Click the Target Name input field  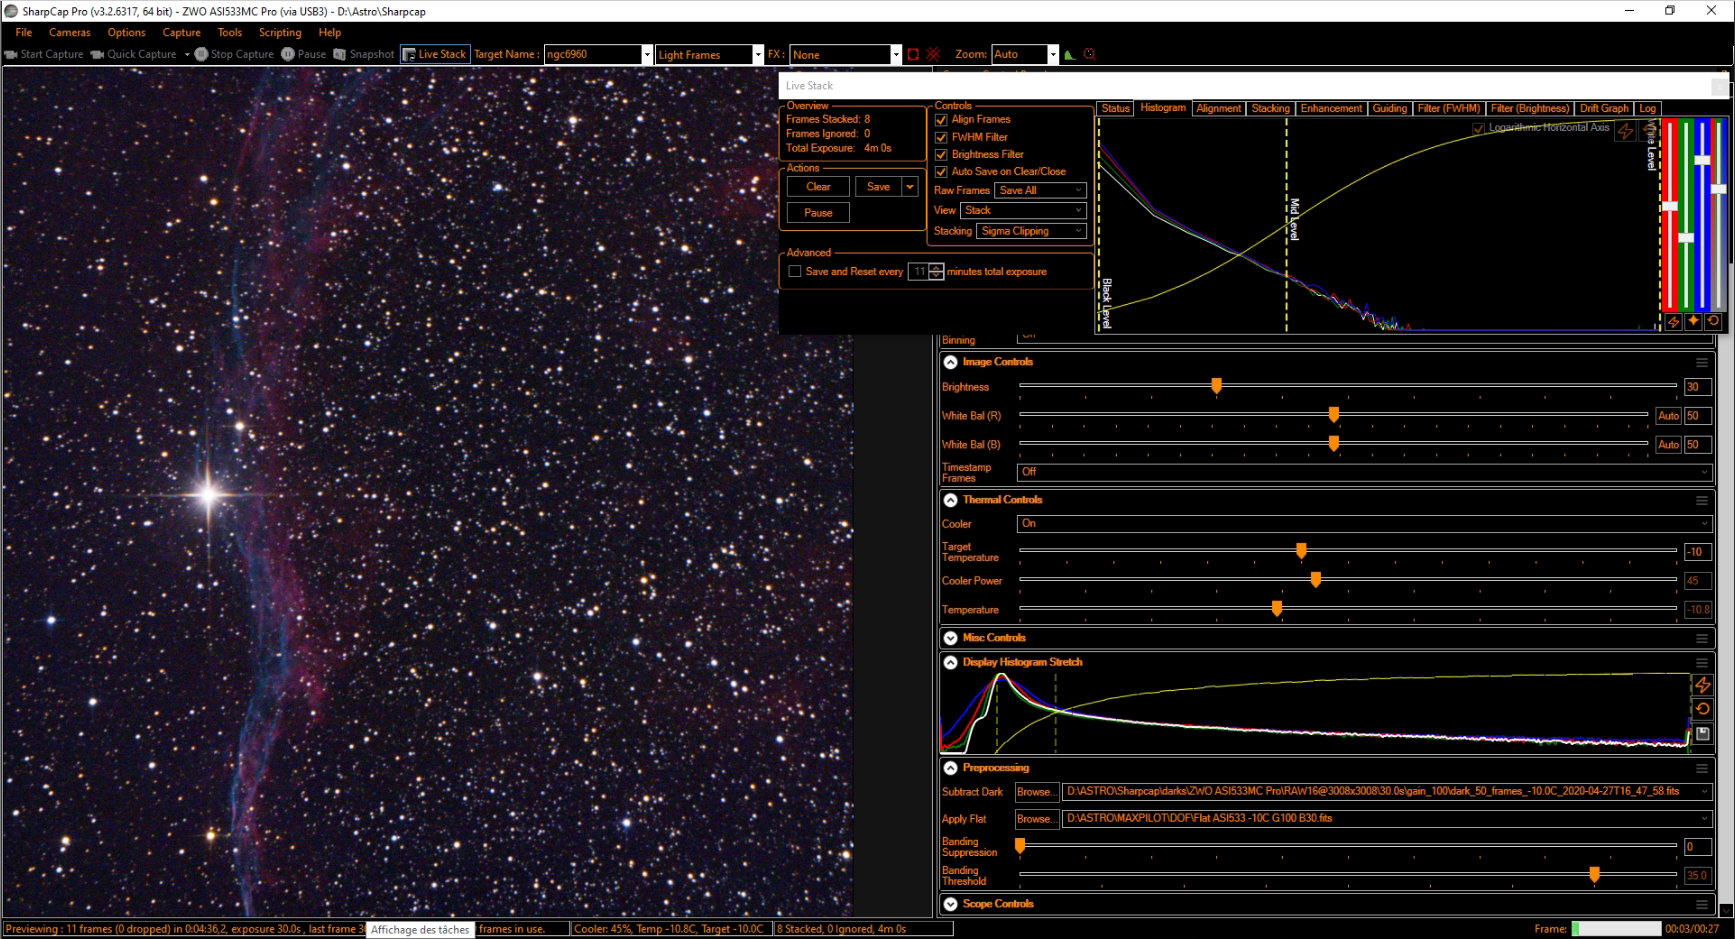[592, 54]
